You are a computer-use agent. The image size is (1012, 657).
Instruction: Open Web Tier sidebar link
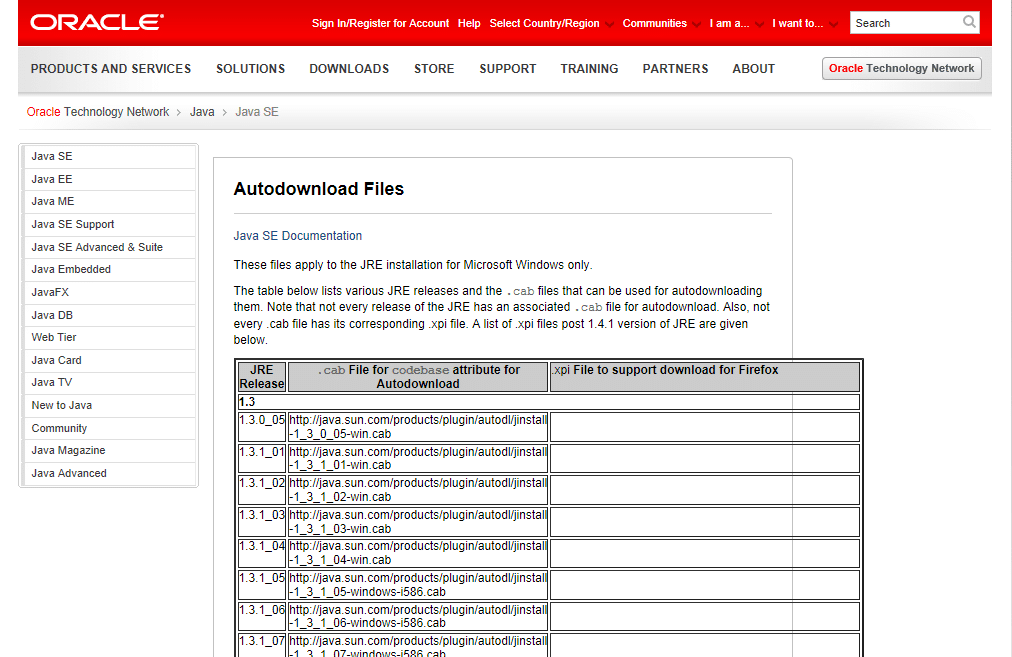click(x=109, y=337)
